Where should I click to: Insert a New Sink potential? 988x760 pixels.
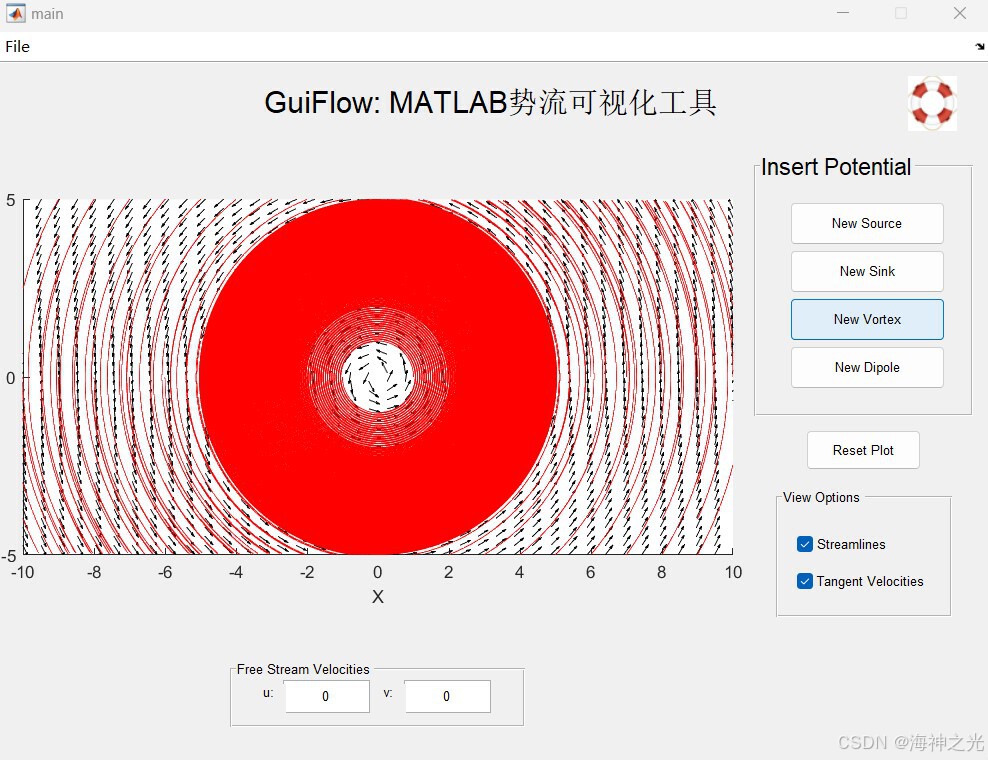[x=867, y=271]
